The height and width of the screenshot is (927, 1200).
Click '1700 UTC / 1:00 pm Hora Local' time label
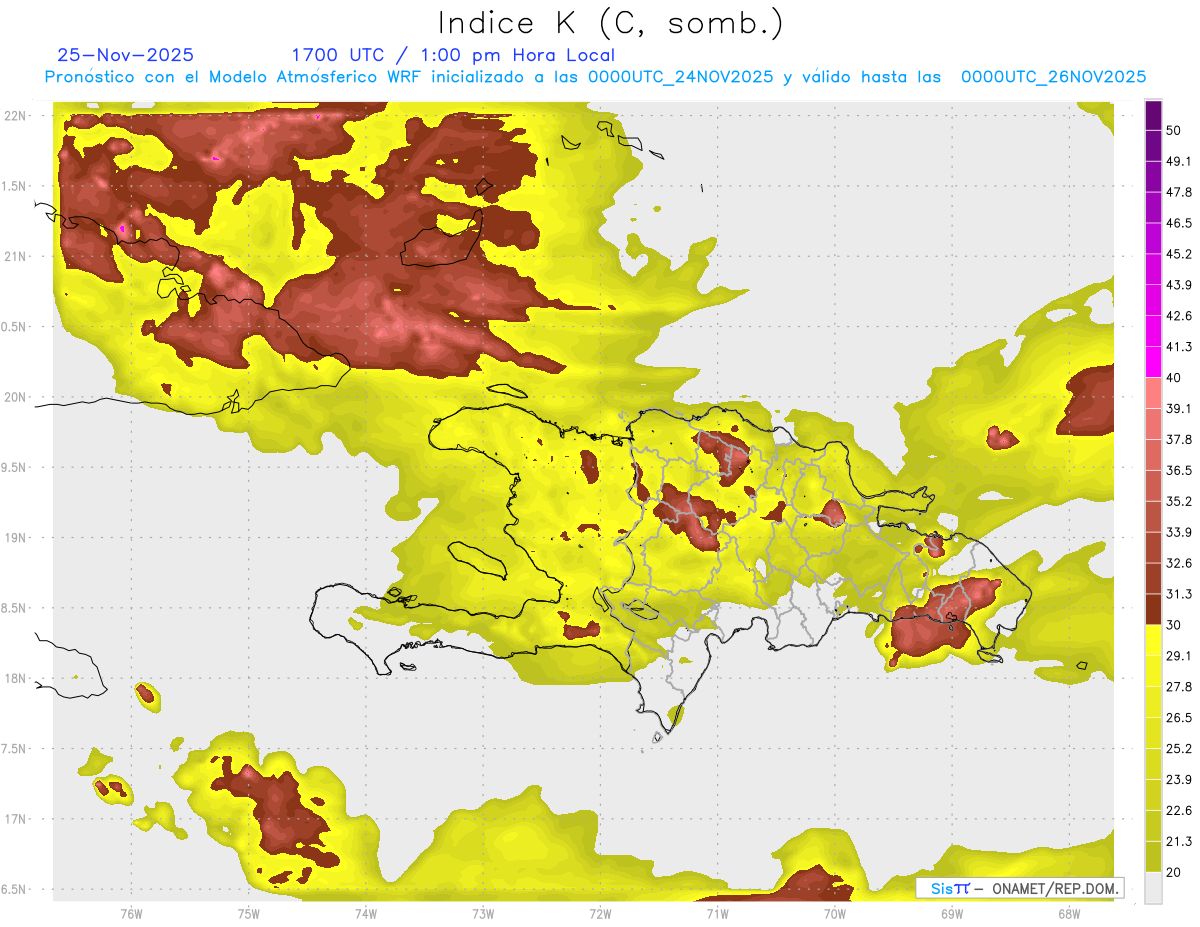pos(453,55)
